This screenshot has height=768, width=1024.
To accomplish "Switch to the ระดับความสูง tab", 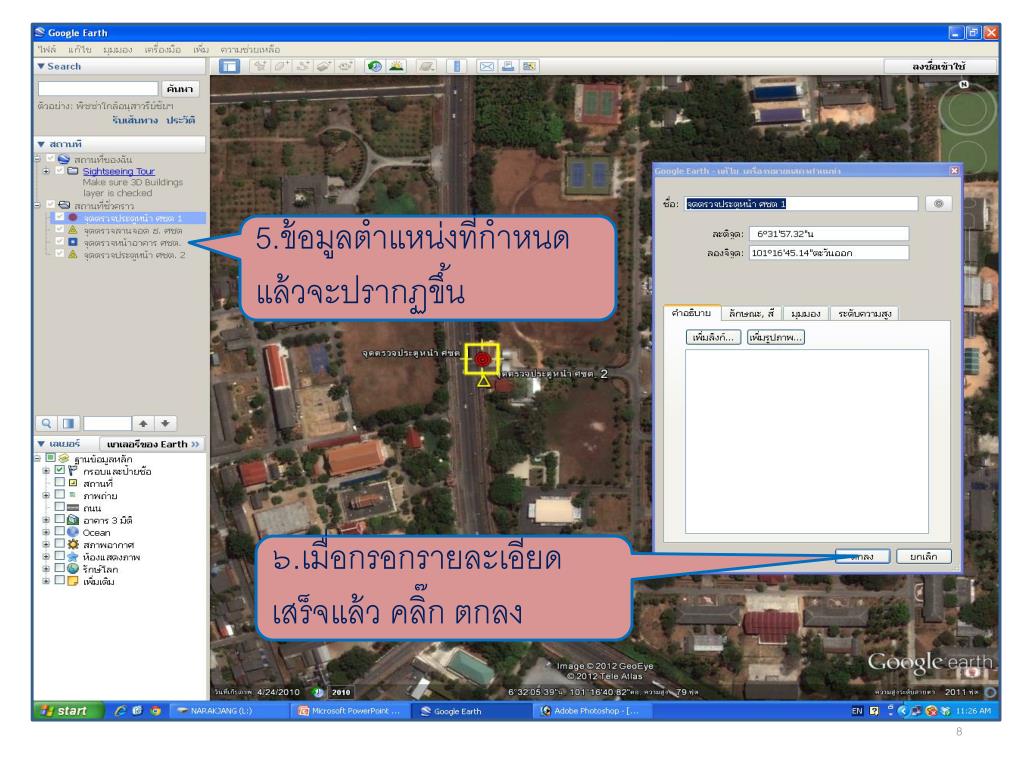I will 865,313.
